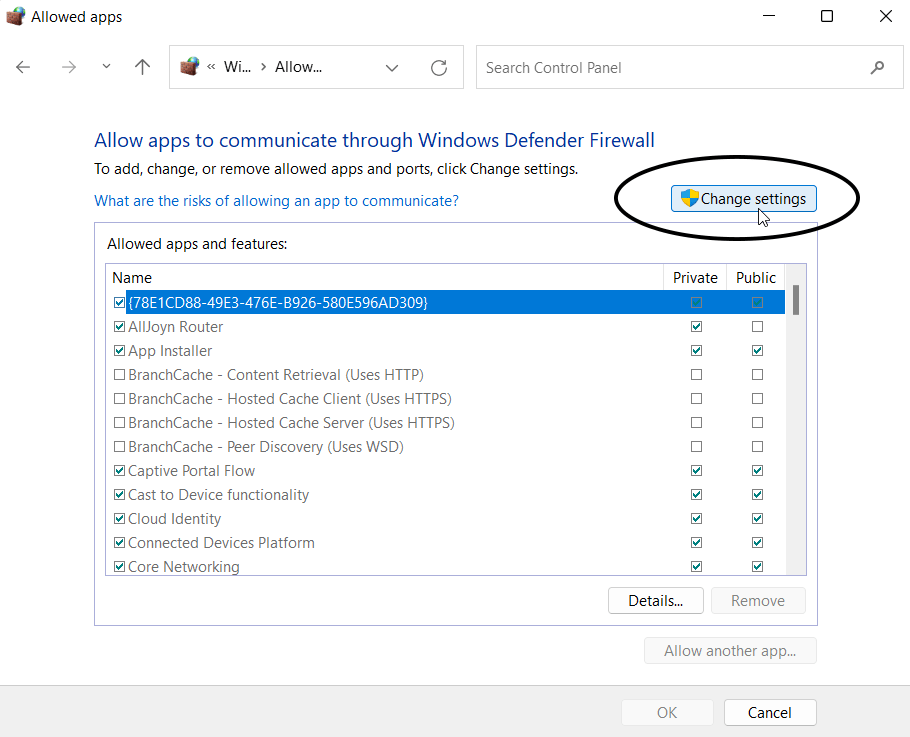The image size is (910, 737).
Task: Click the up-one-level arrow
Action: click(x=142, y=67)
